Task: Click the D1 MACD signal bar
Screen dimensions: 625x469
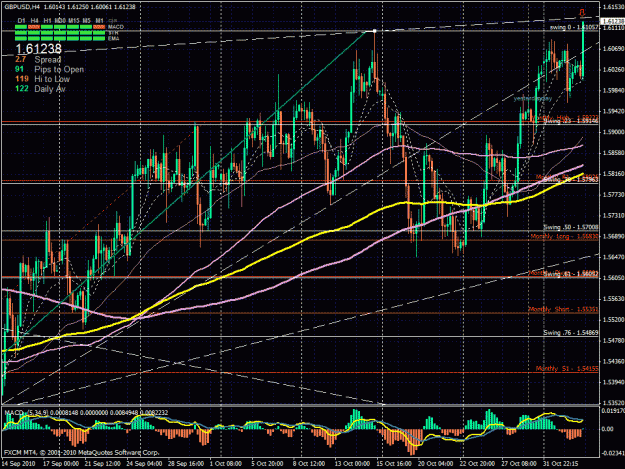Action: coord(21,27)
